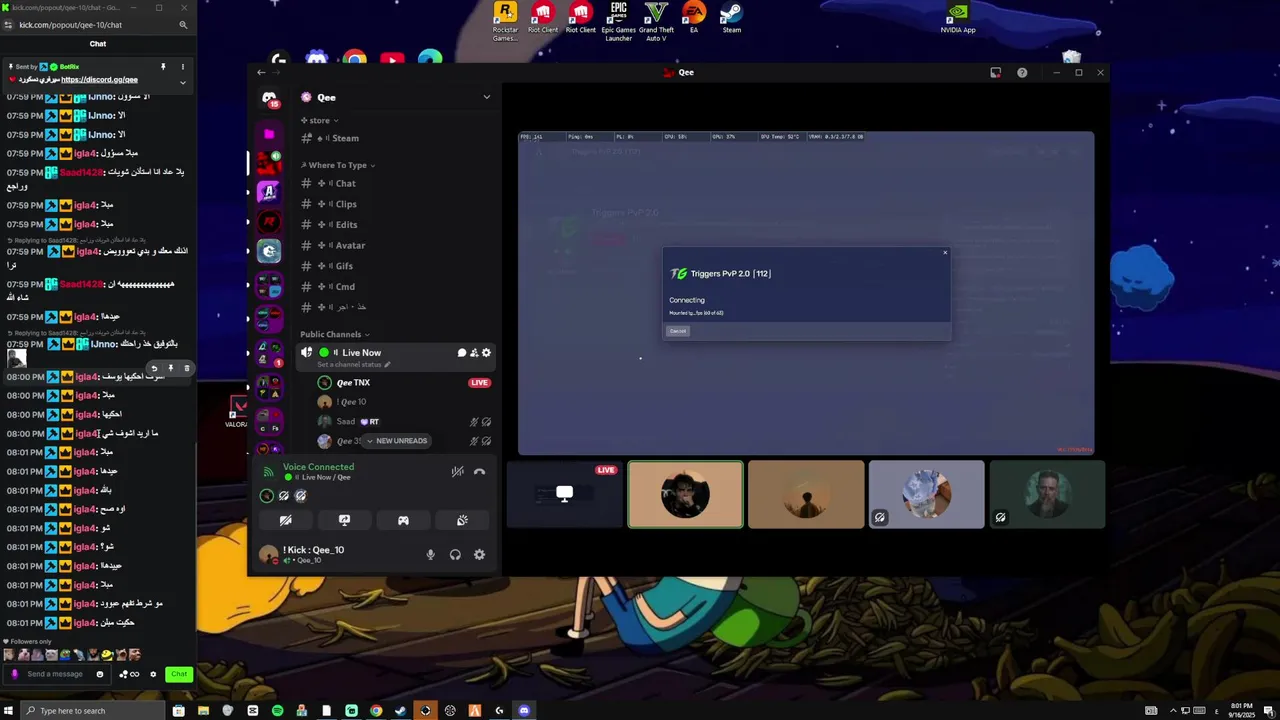Screen dimensions: 1280x720
Task: Open Epic Games Launcher desktop icon
Action: point(618,20)
